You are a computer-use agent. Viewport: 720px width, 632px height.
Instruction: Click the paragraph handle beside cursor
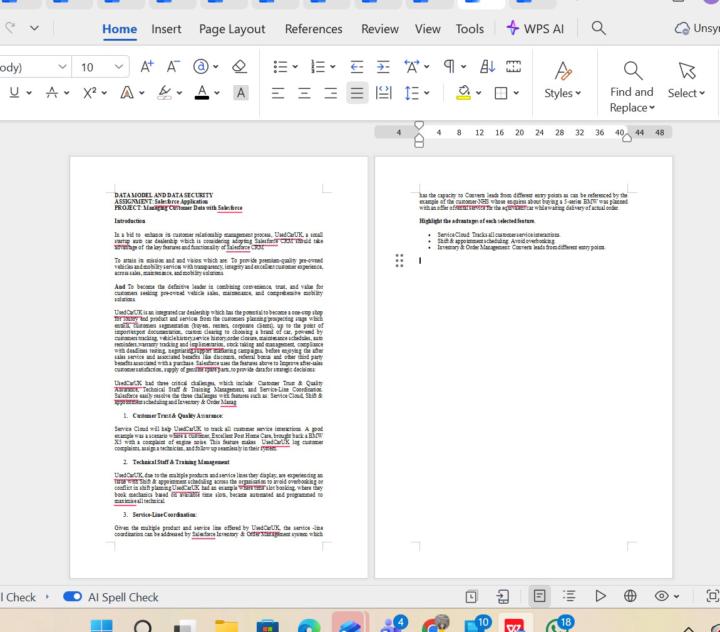[x=399, y=260]
